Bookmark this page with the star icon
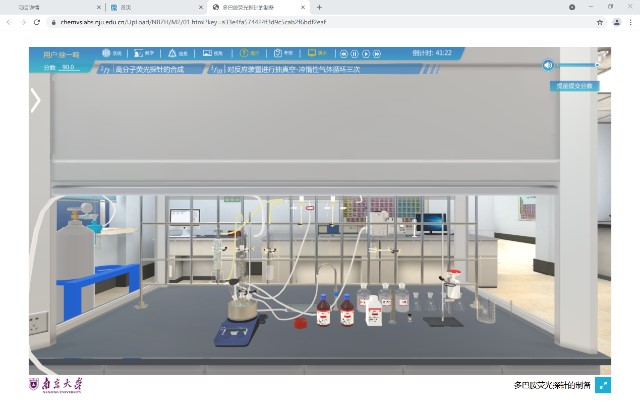 [600, 21]
